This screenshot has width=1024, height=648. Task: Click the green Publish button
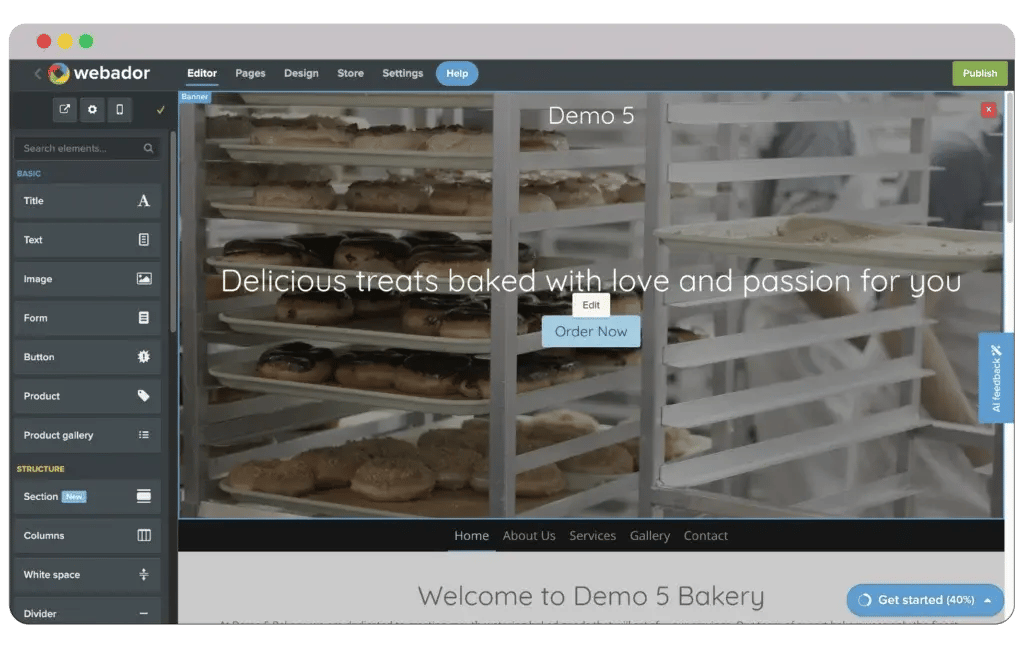point(979,73)
